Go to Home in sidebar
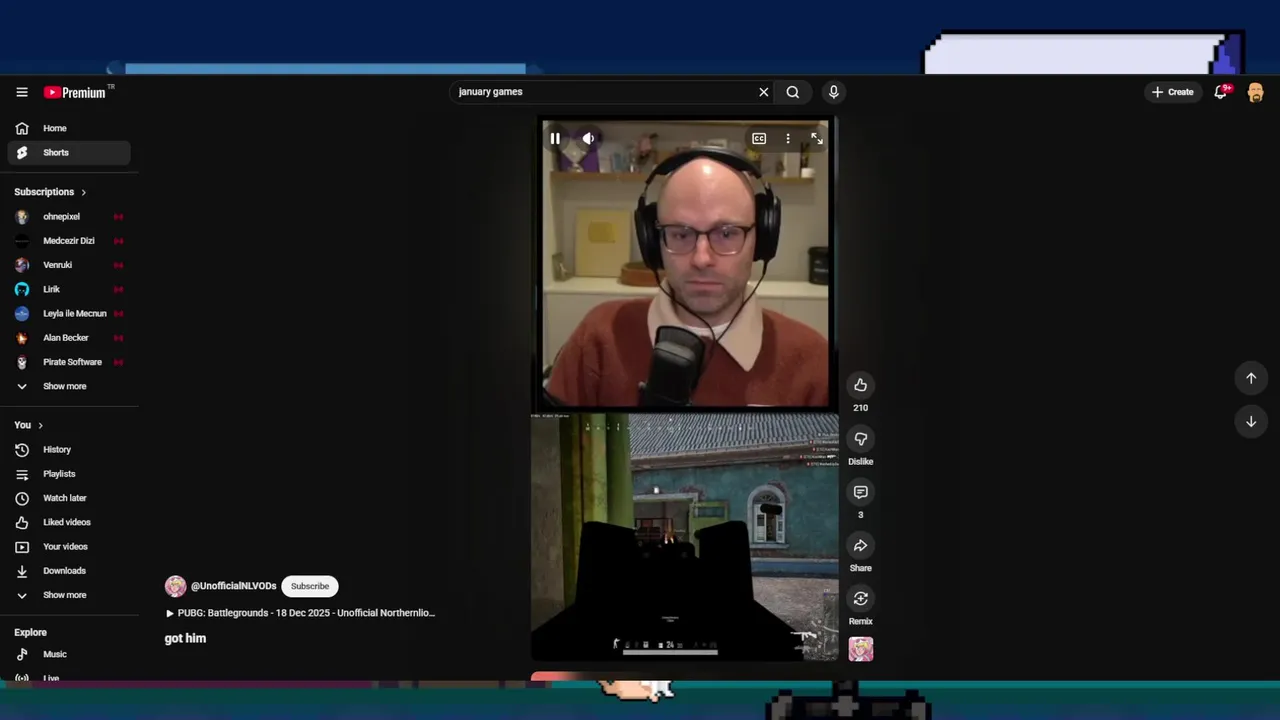This screenshot has height=720, width=1280. coord(69,128)
